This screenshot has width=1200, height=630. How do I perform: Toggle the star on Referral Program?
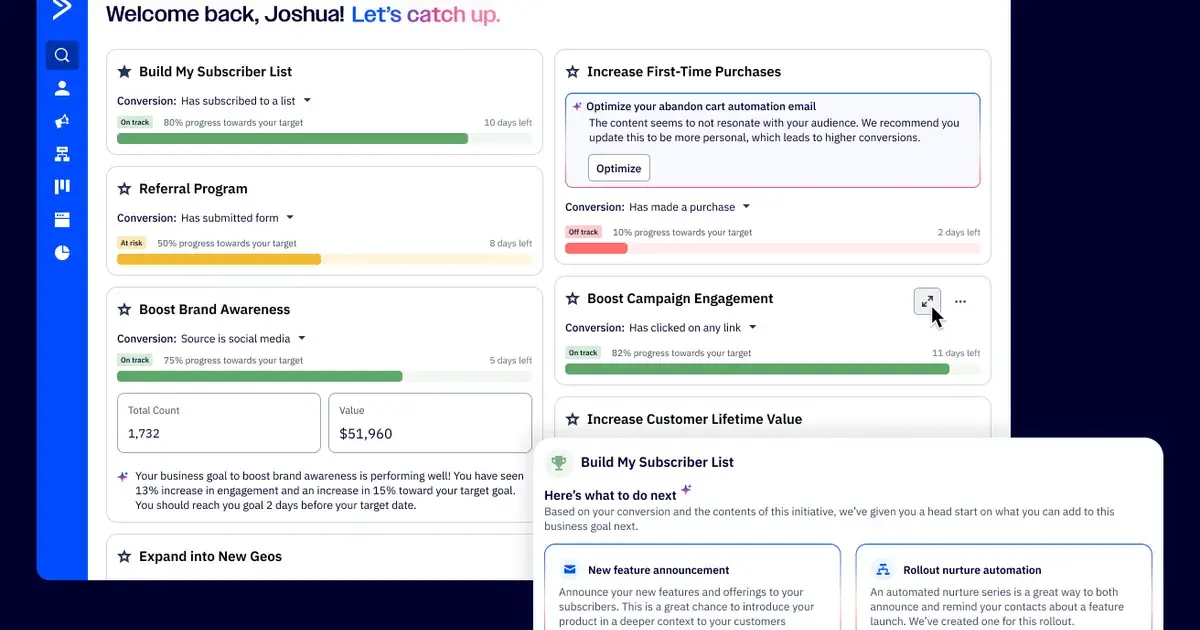click(x=125, y=188)
